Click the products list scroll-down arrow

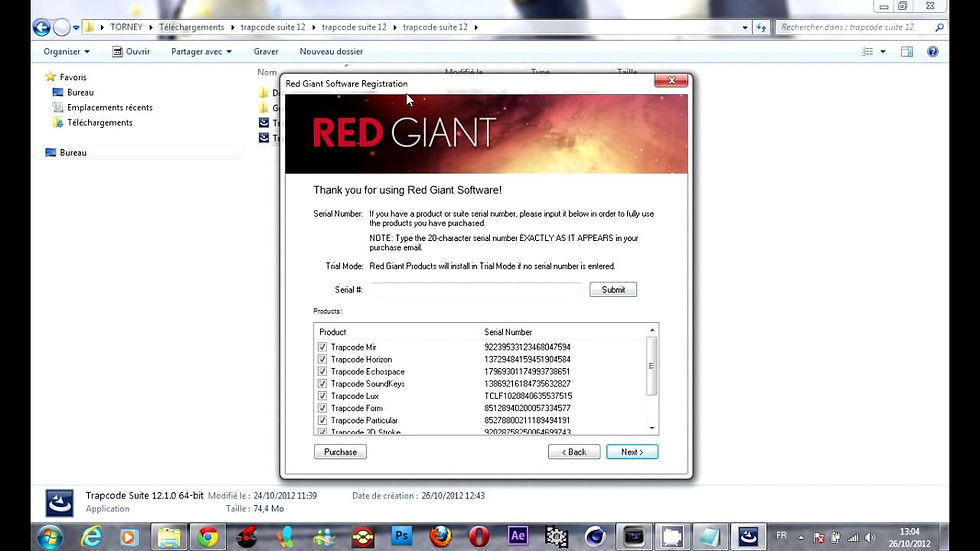click(x=652, y=429)
